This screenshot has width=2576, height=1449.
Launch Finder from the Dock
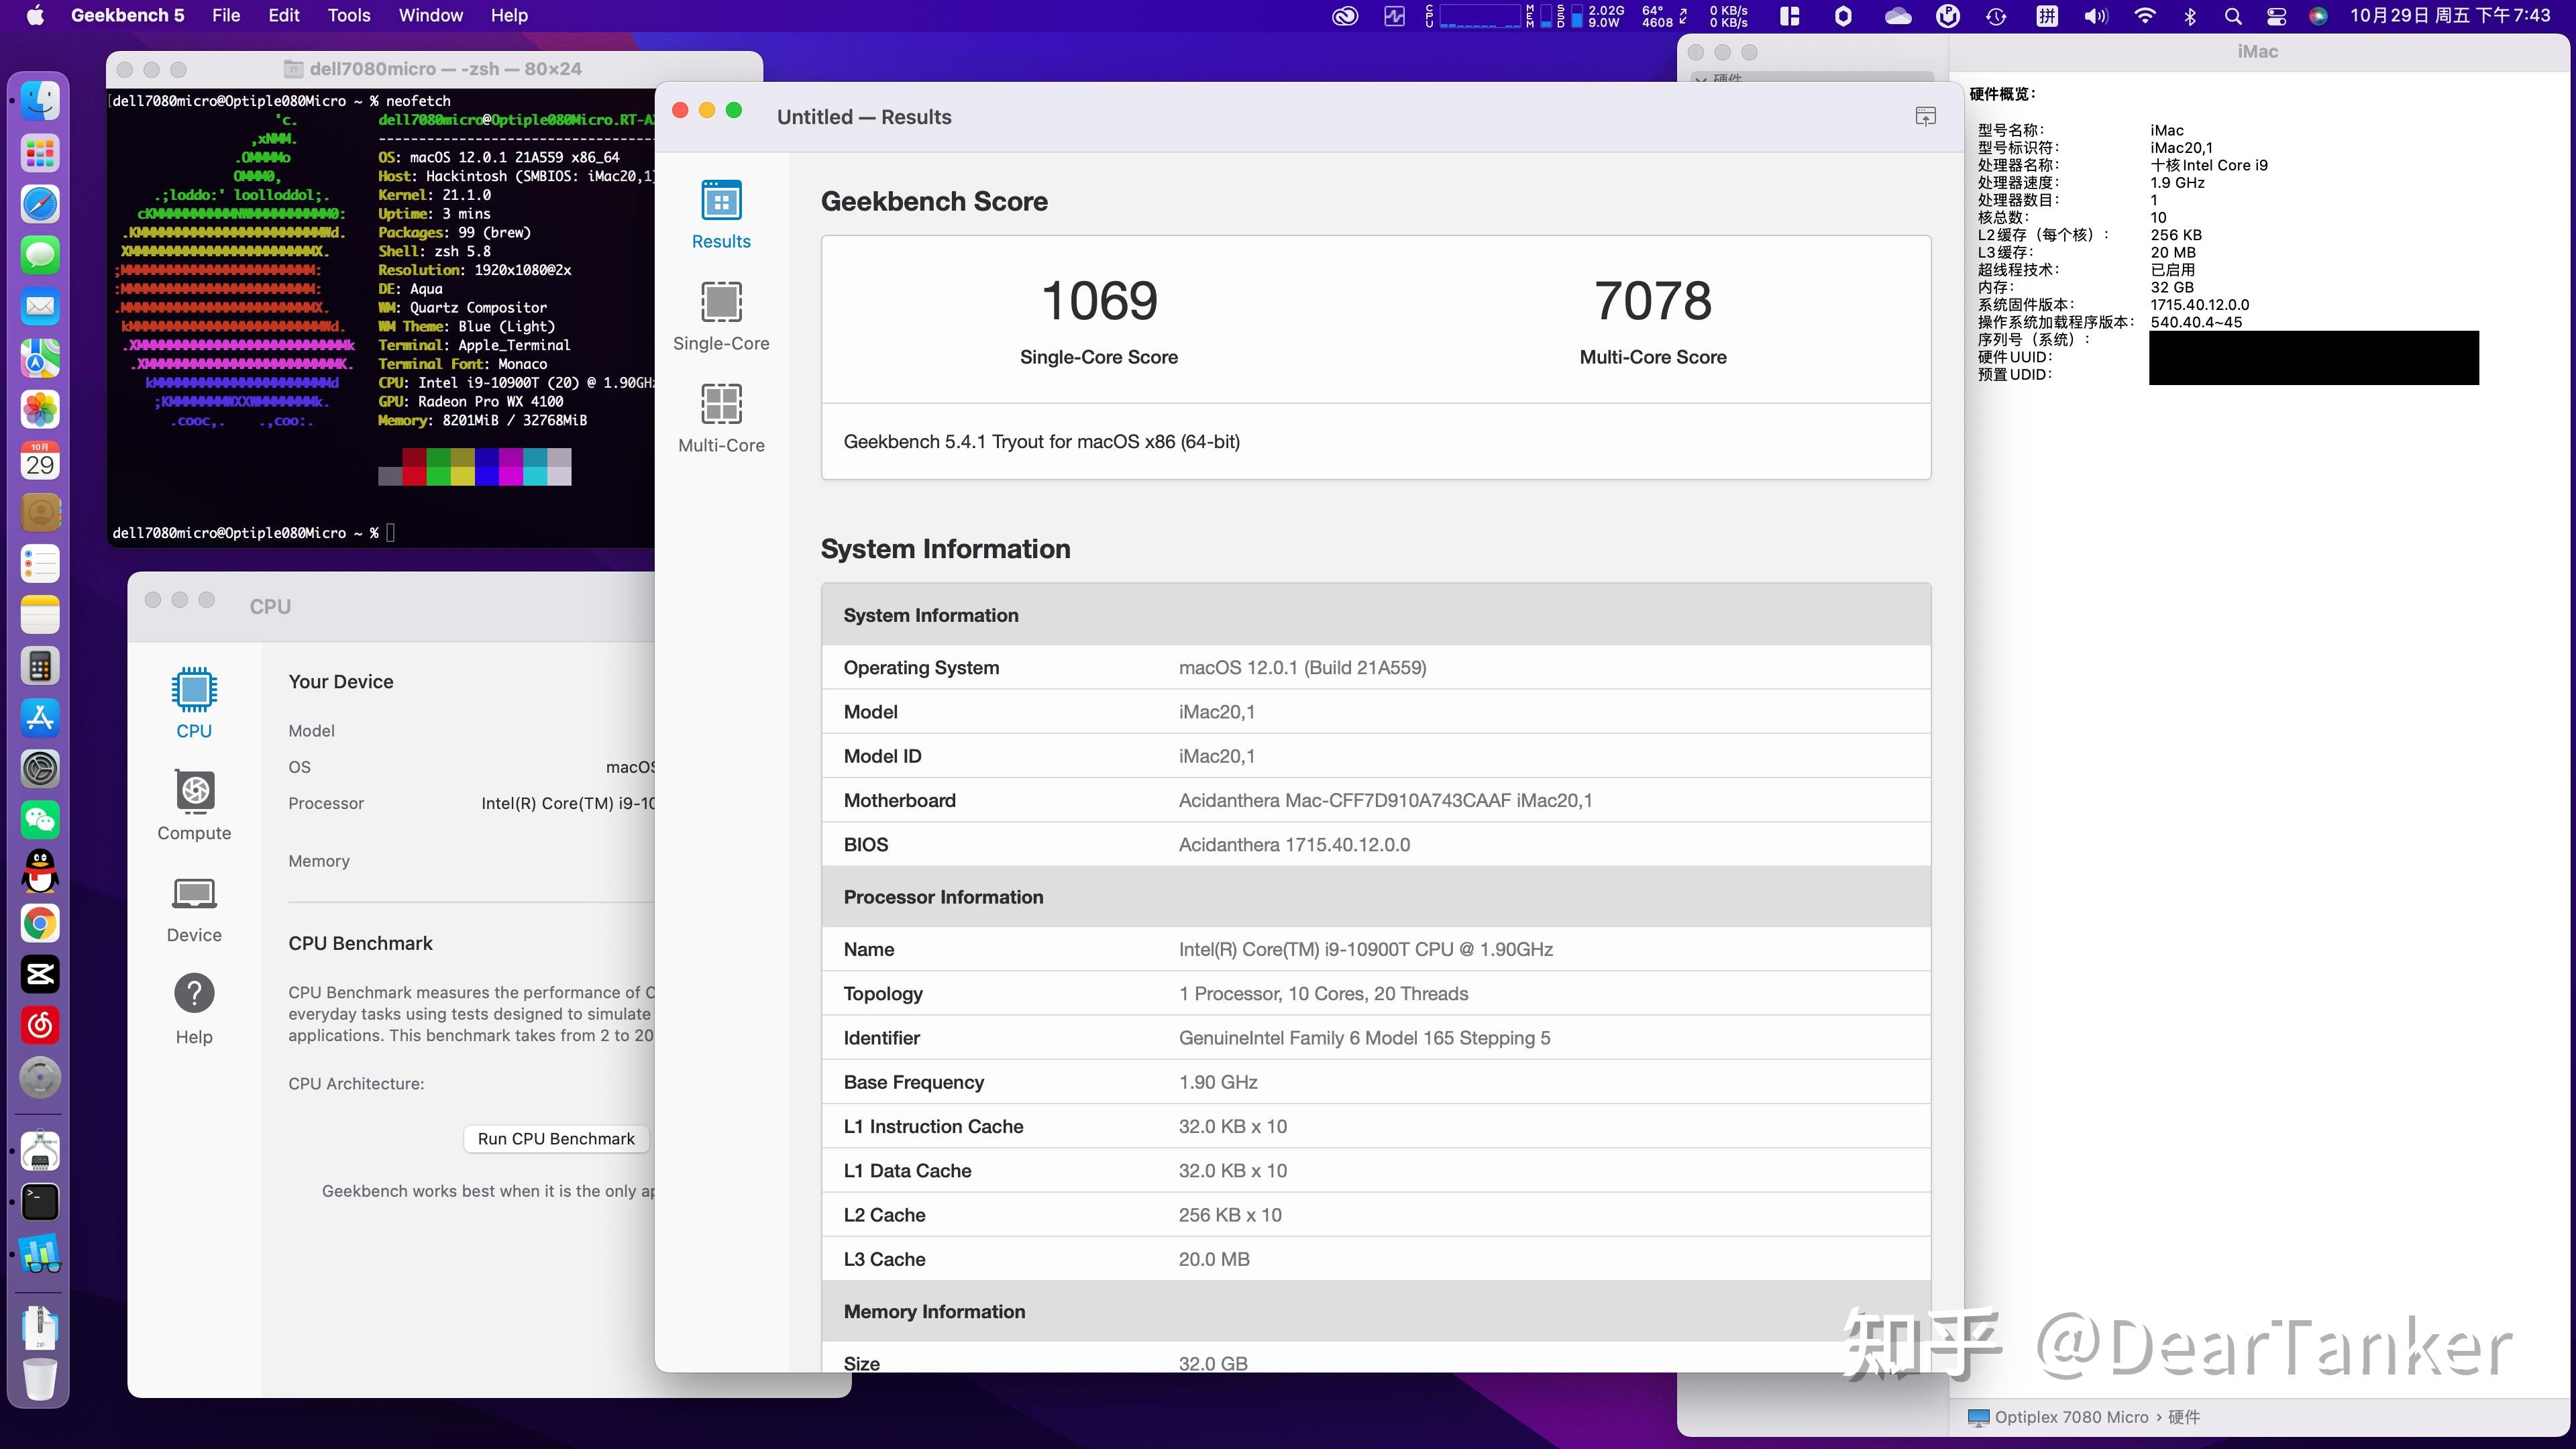point(40,101)
